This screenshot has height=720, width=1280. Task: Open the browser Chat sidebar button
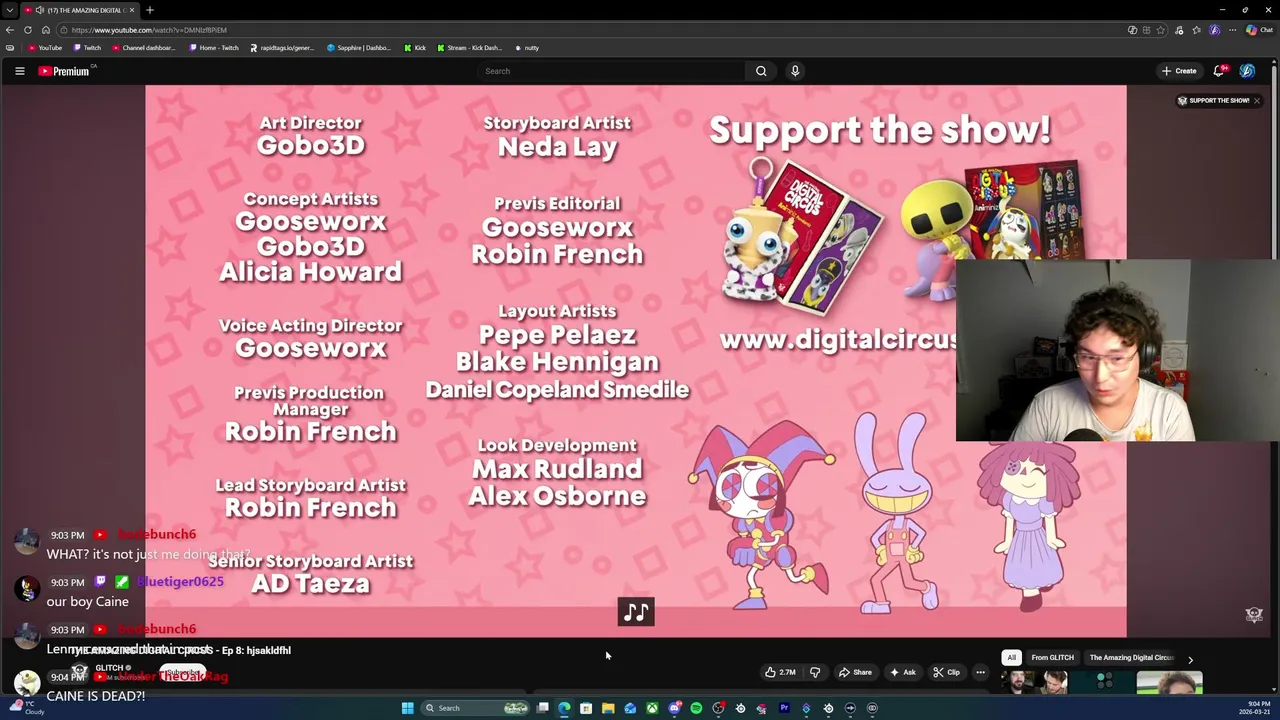coord(1261,30)
